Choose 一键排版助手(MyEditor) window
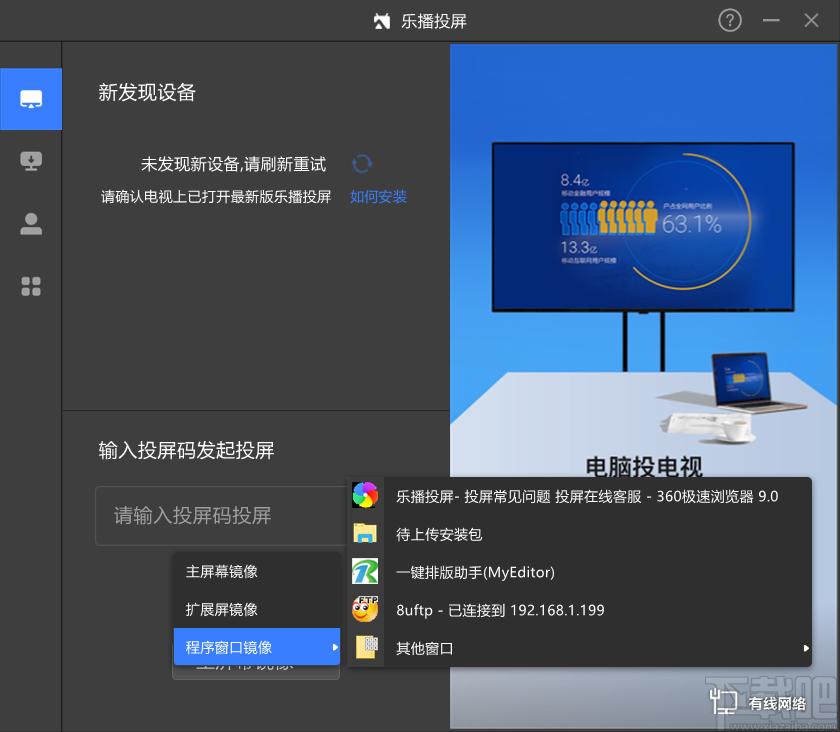The image size is (840, 732). (x=580, y=572)
